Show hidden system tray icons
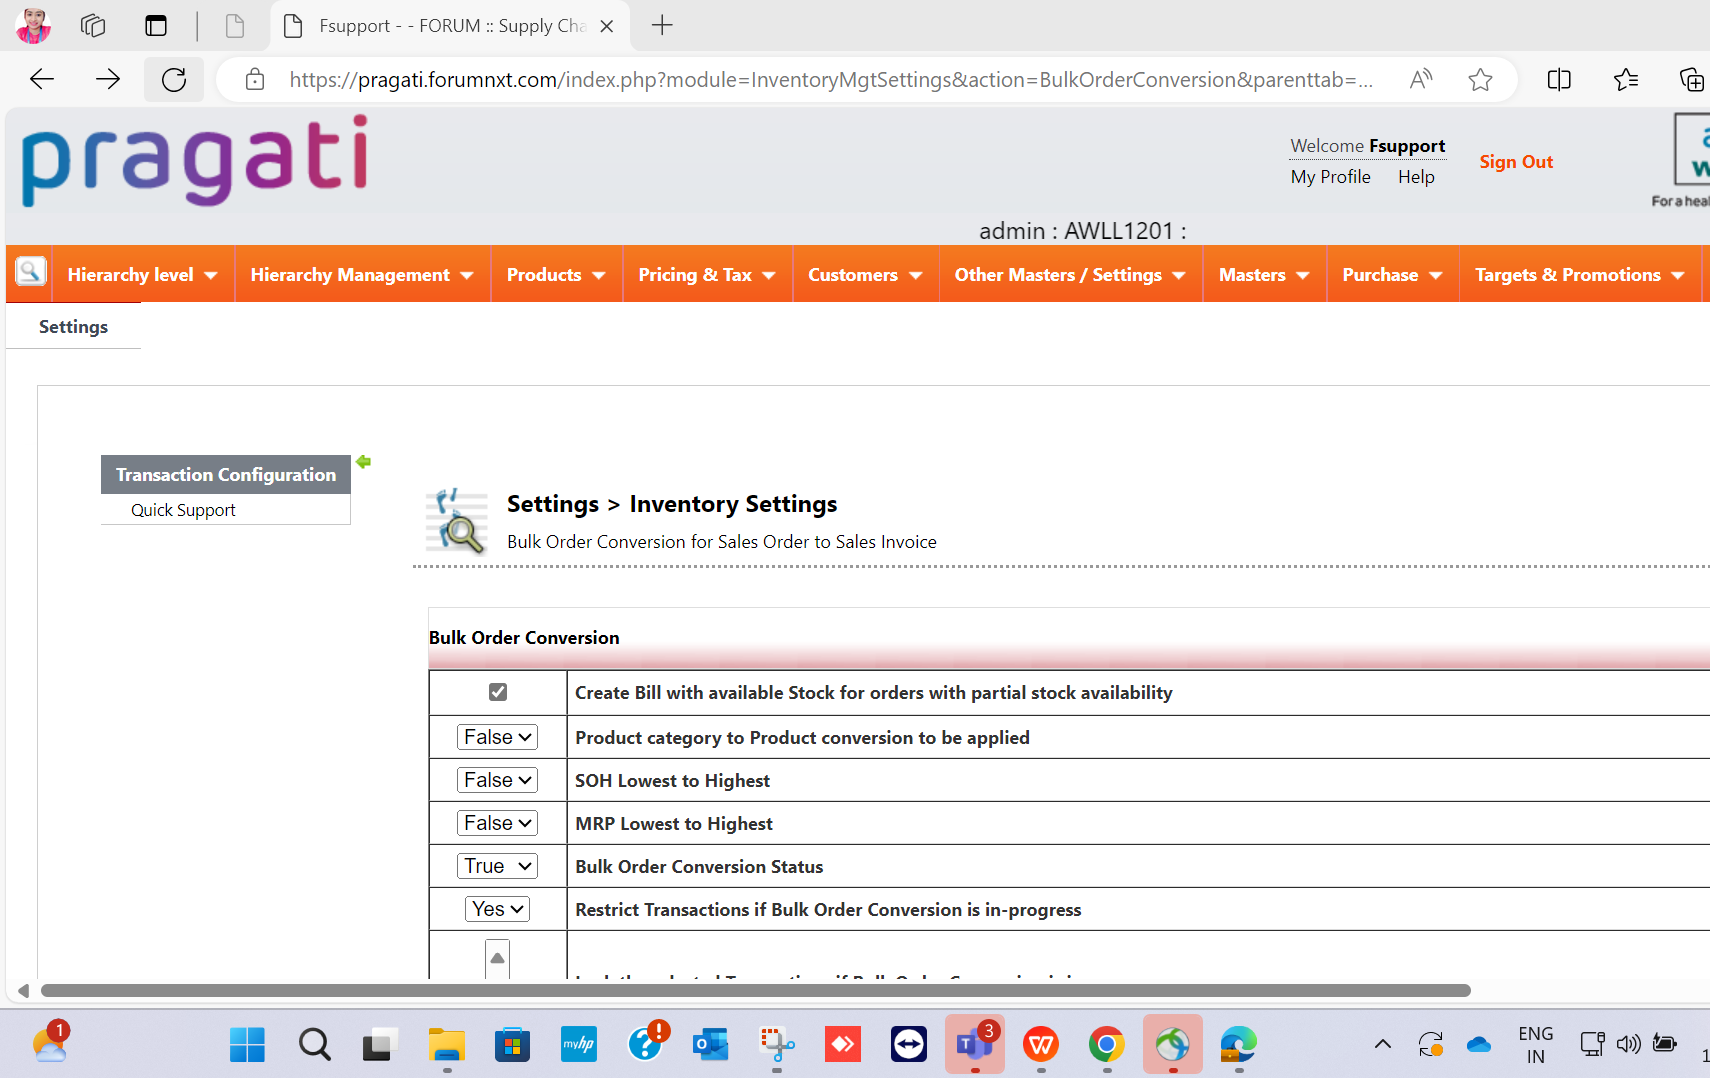 click(x=1383, y=1045)
